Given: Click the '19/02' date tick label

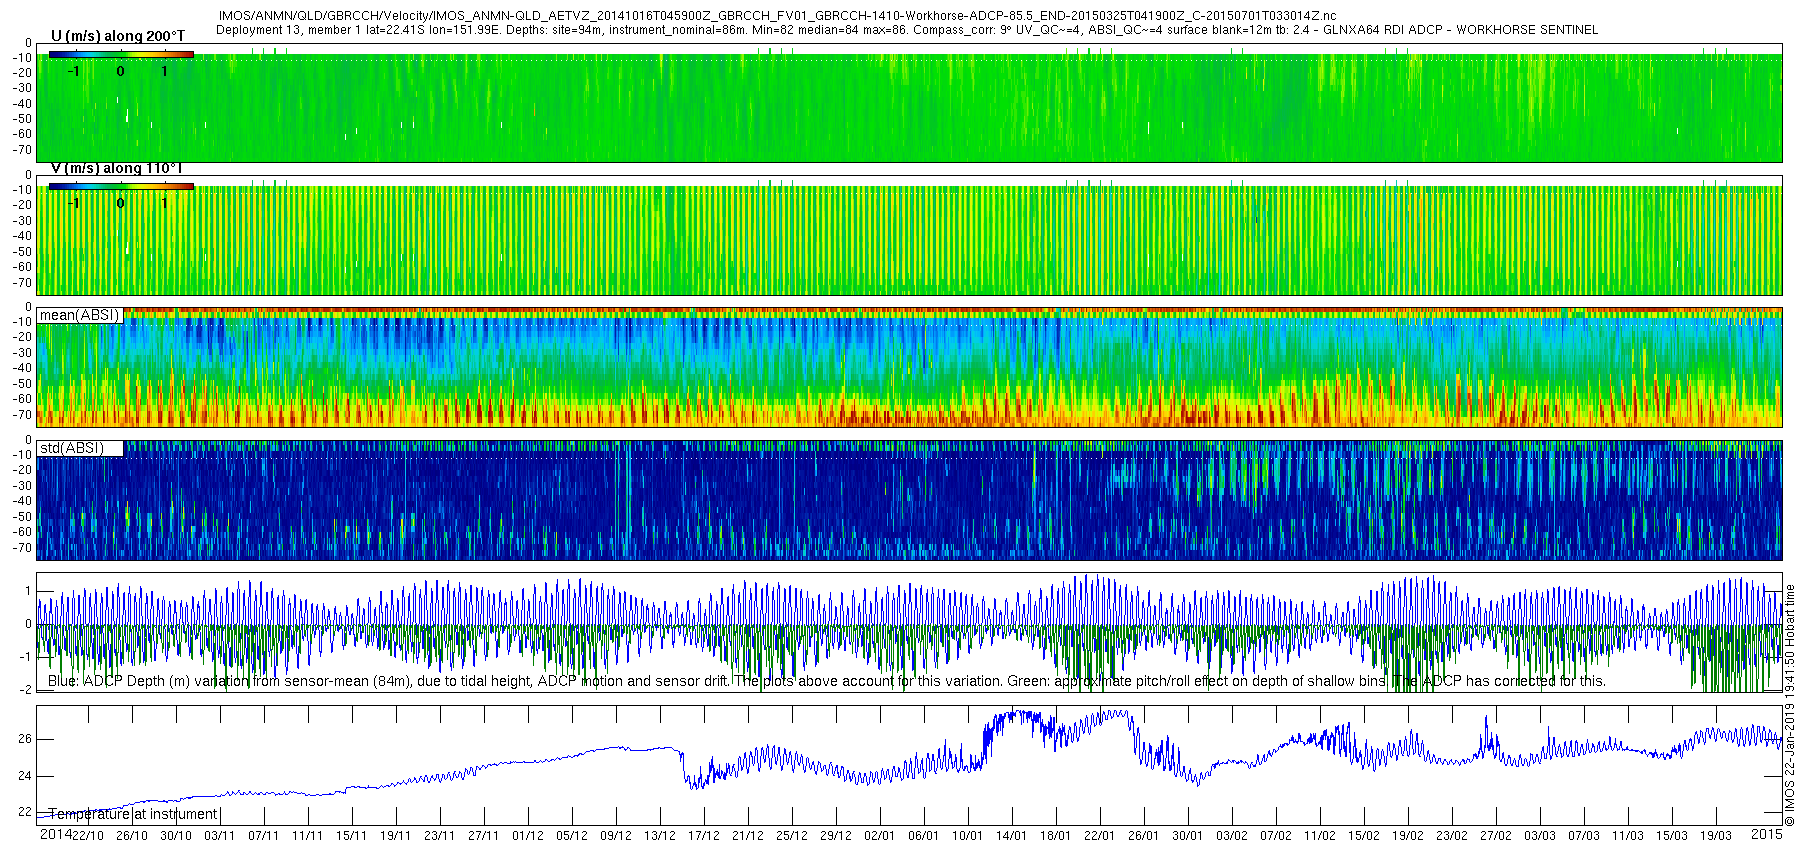Looking at the screenshot, I should pyautogui.click(x=1408, y=836).
